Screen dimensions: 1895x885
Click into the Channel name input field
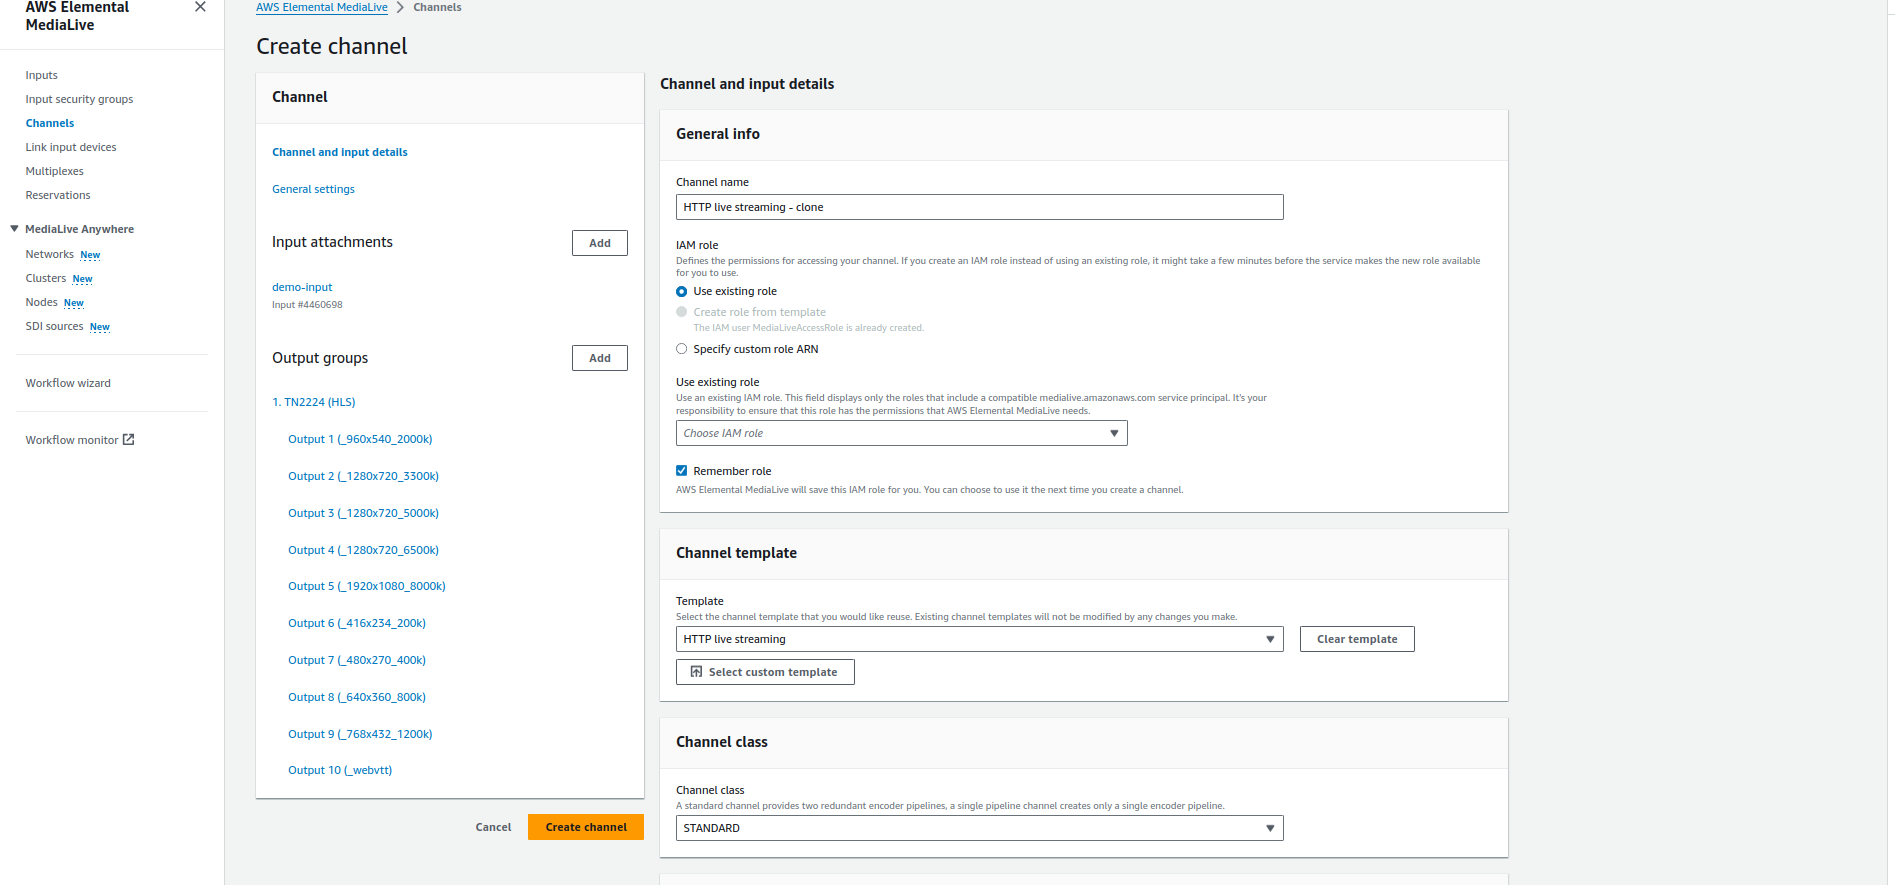tap(980, 207)
